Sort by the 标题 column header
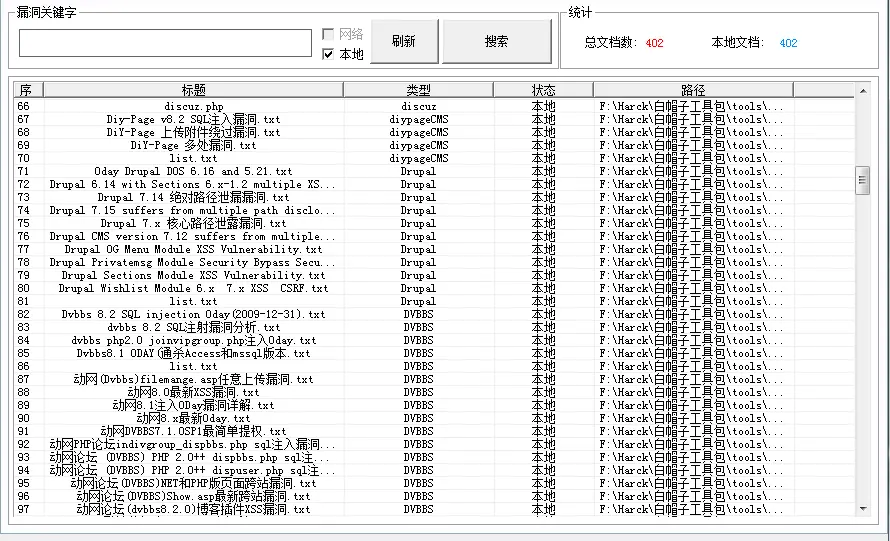Image resolution: width=890 pixels, height=541 pixels. (194, 90)
